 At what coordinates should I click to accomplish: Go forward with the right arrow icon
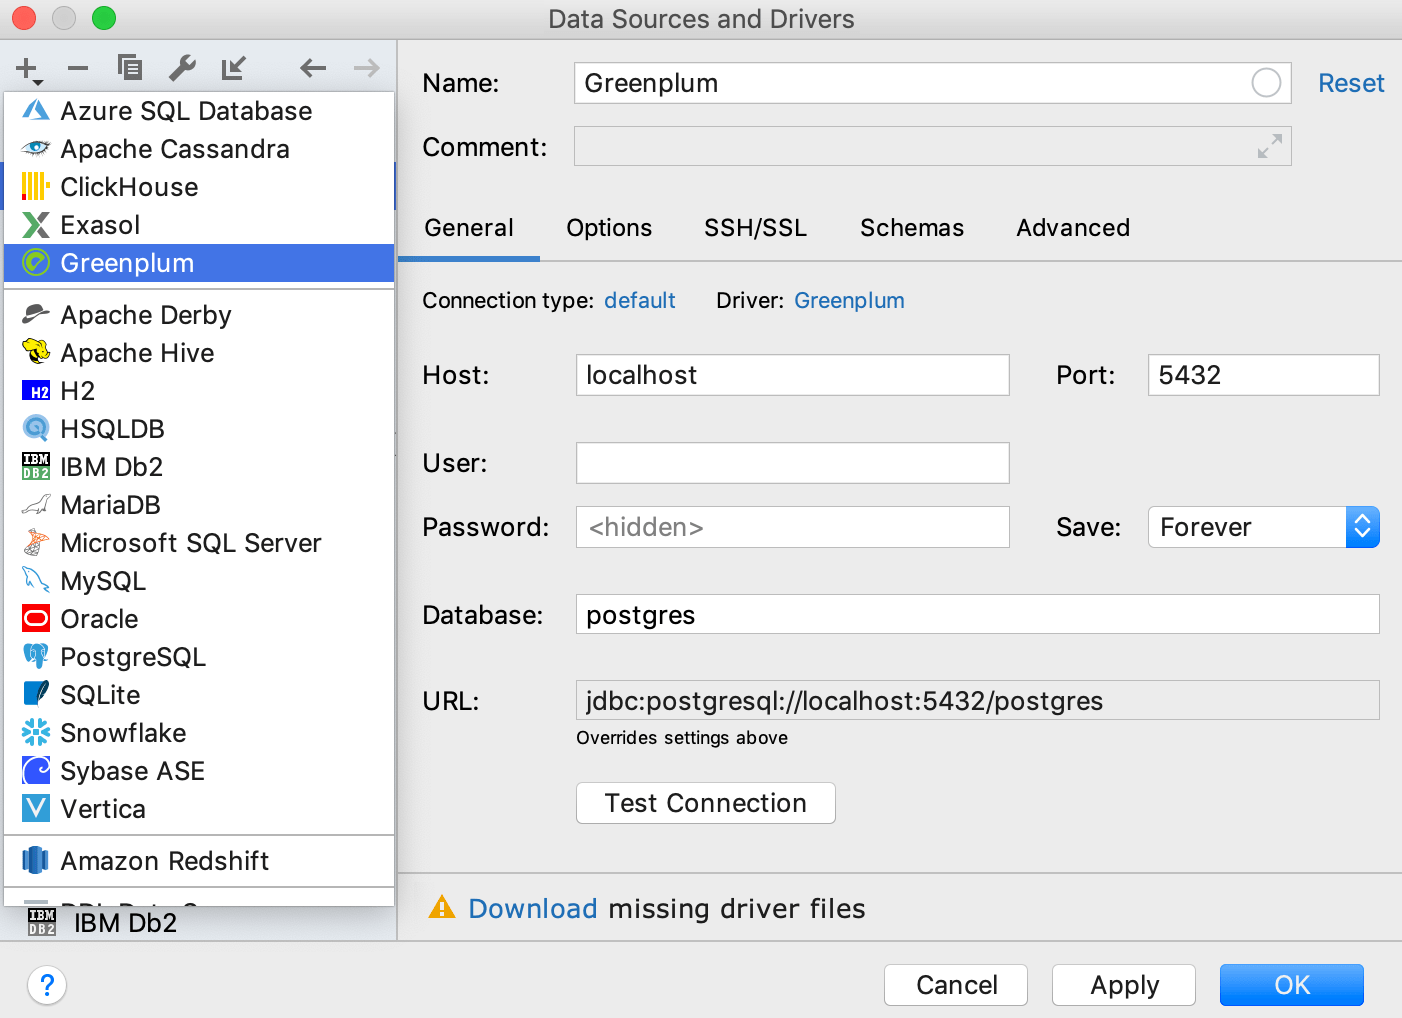pos(367,68)
